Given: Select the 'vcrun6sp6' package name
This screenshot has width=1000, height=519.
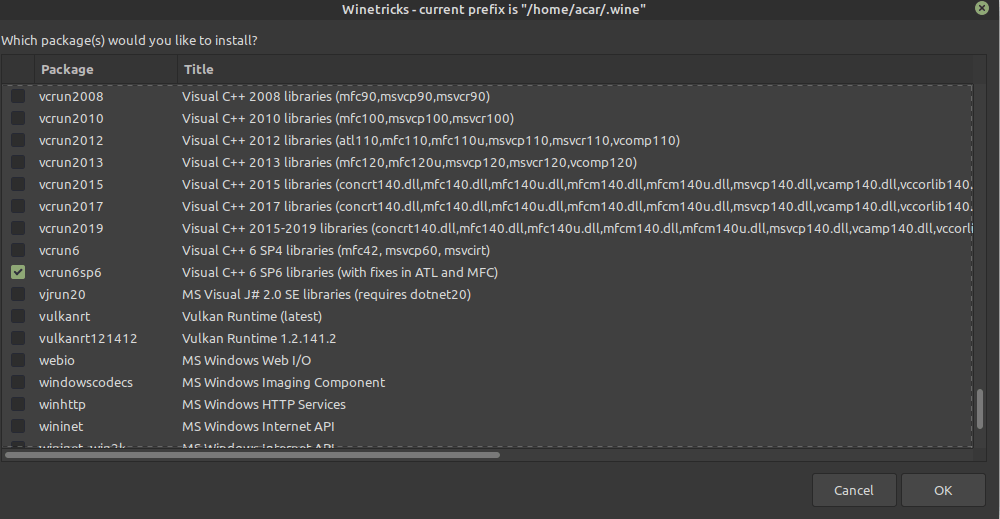Looking at the screenshot, I should (70, 272).
